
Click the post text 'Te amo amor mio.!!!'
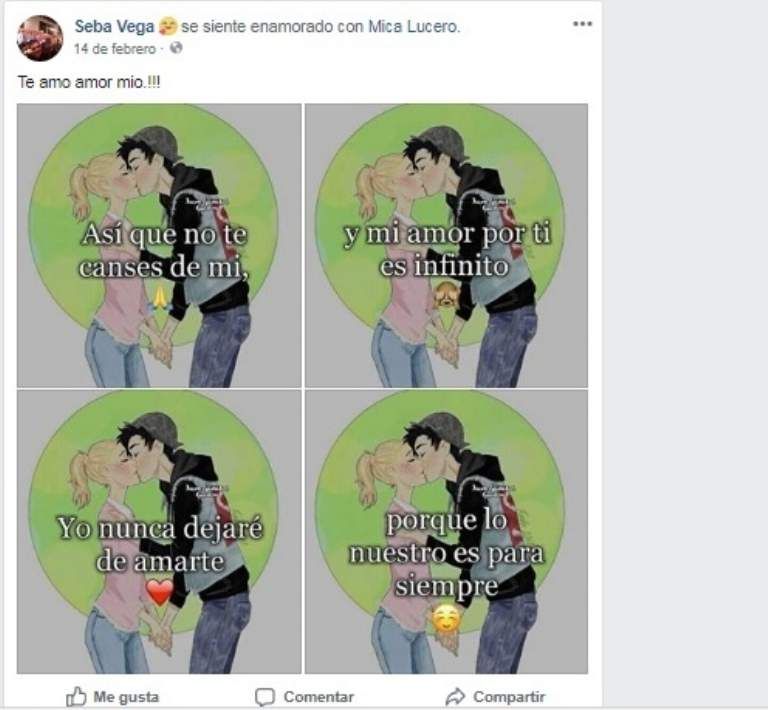point(89,82)
